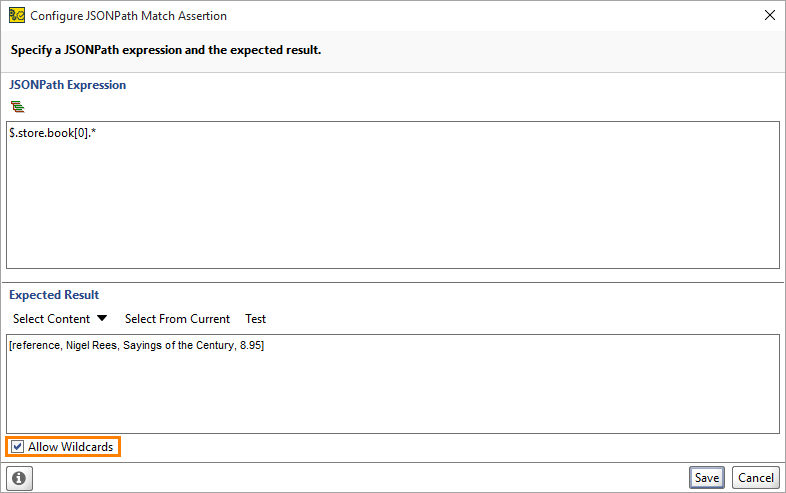Place cursor in $.store.book[0].* expression text
The width and height of the screenshot is (786, 493).
coord(53,133)
